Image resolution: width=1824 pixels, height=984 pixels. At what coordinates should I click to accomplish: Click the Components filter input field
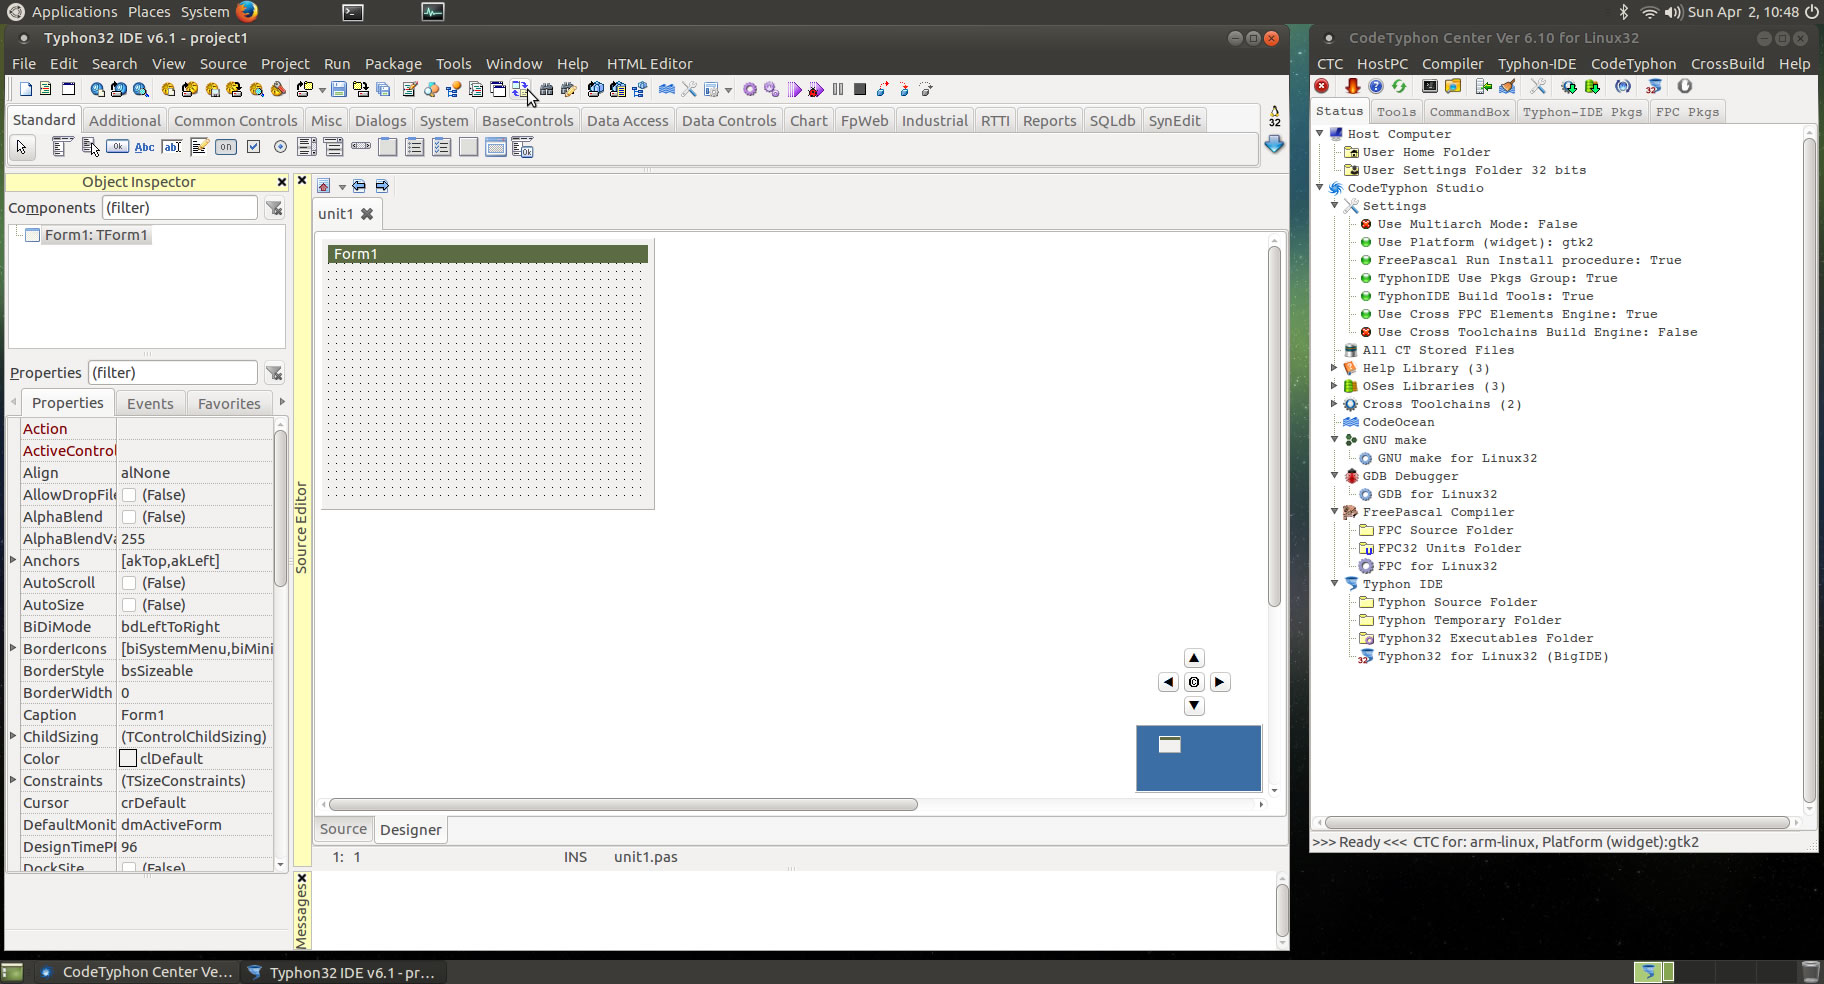[180, 208]
